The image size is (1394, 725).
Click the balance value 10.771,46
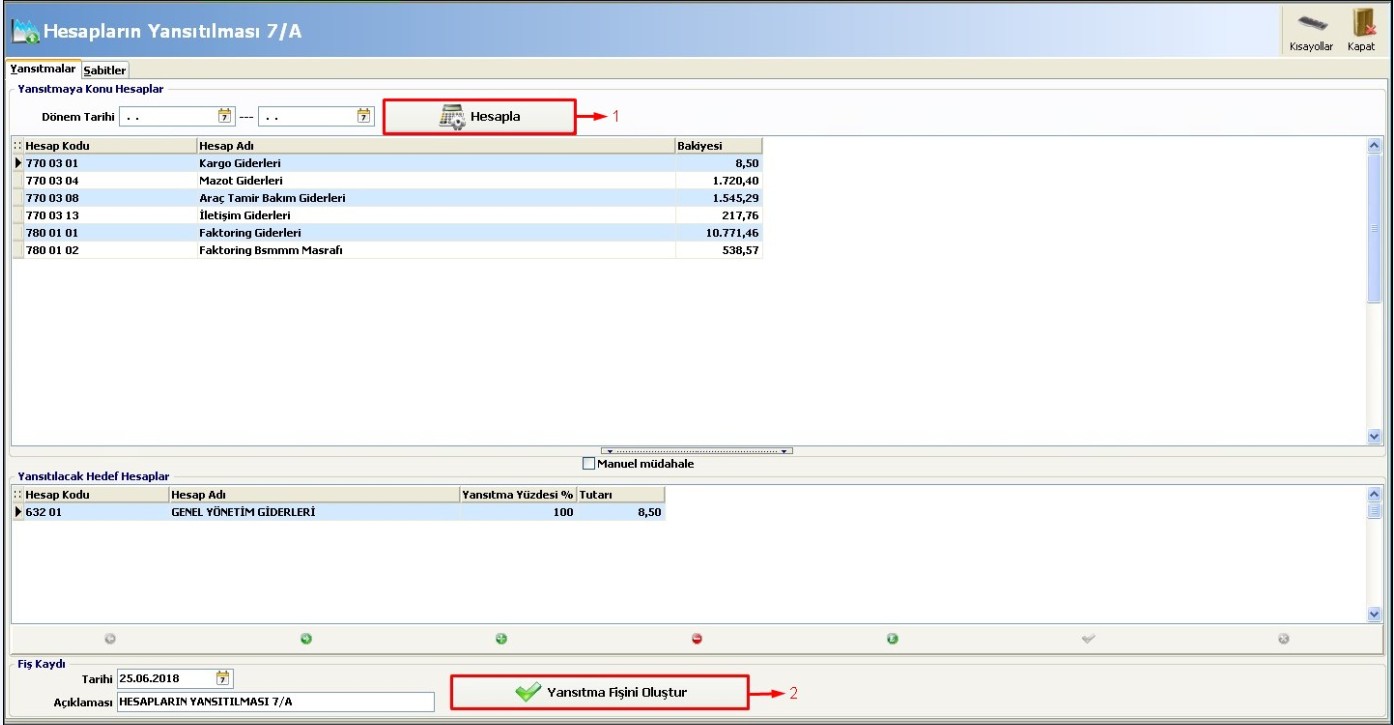pos(732,233)
